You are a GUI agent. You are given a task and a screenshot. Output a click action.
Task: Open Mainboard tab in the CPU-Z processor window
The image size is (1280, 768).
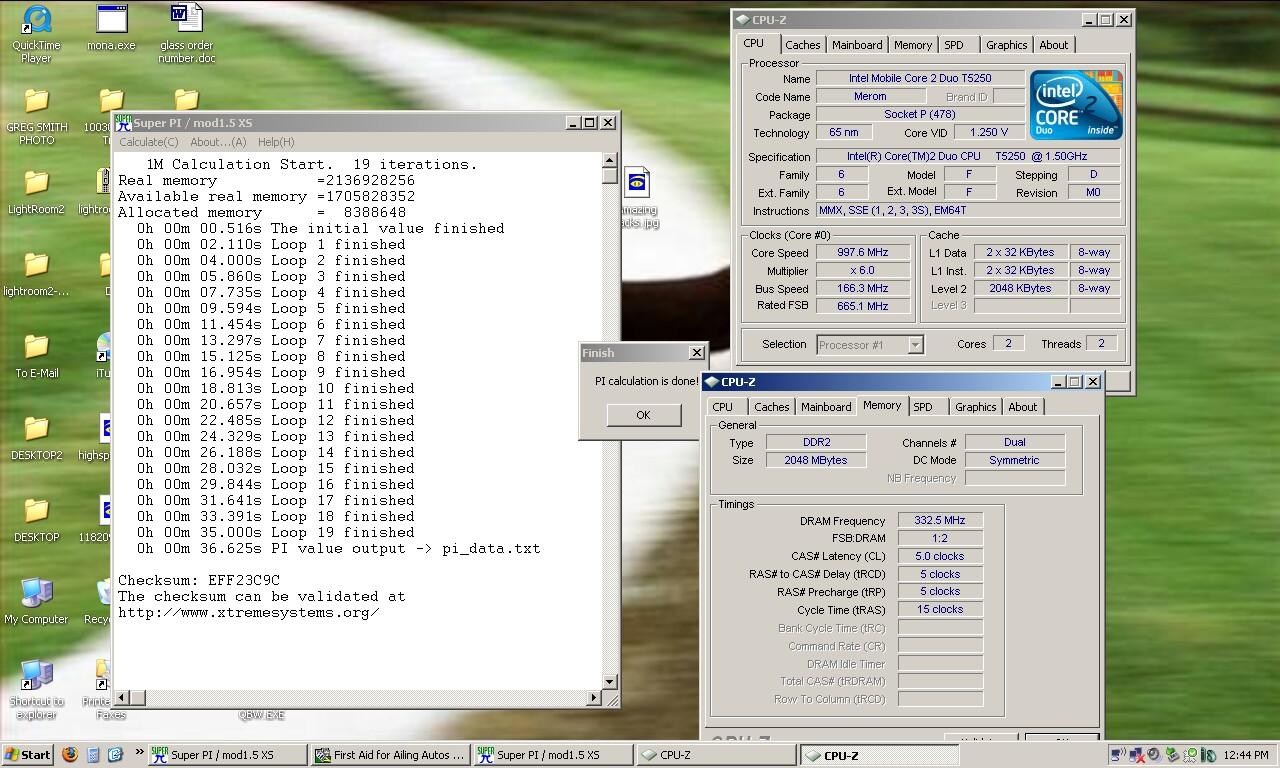(x=857, y=45)
